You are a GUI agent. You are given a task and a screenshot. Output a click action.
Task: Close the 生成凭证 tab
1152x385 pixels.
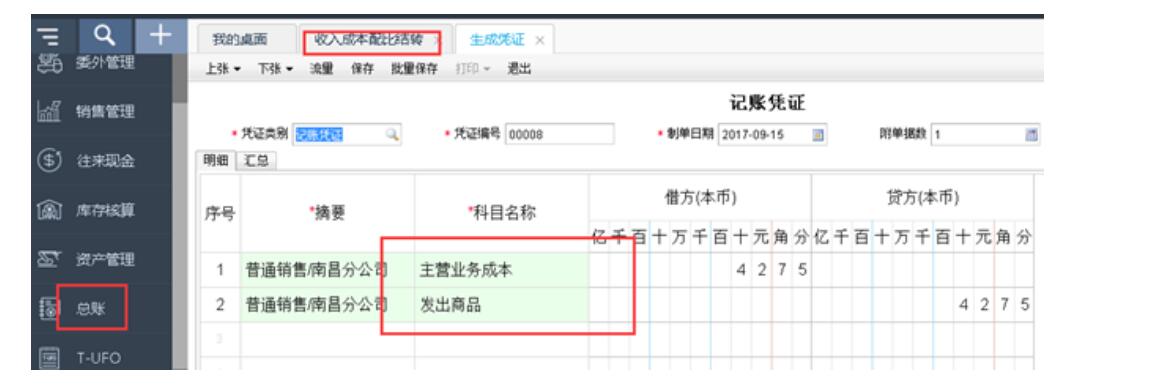click(539, 40)
